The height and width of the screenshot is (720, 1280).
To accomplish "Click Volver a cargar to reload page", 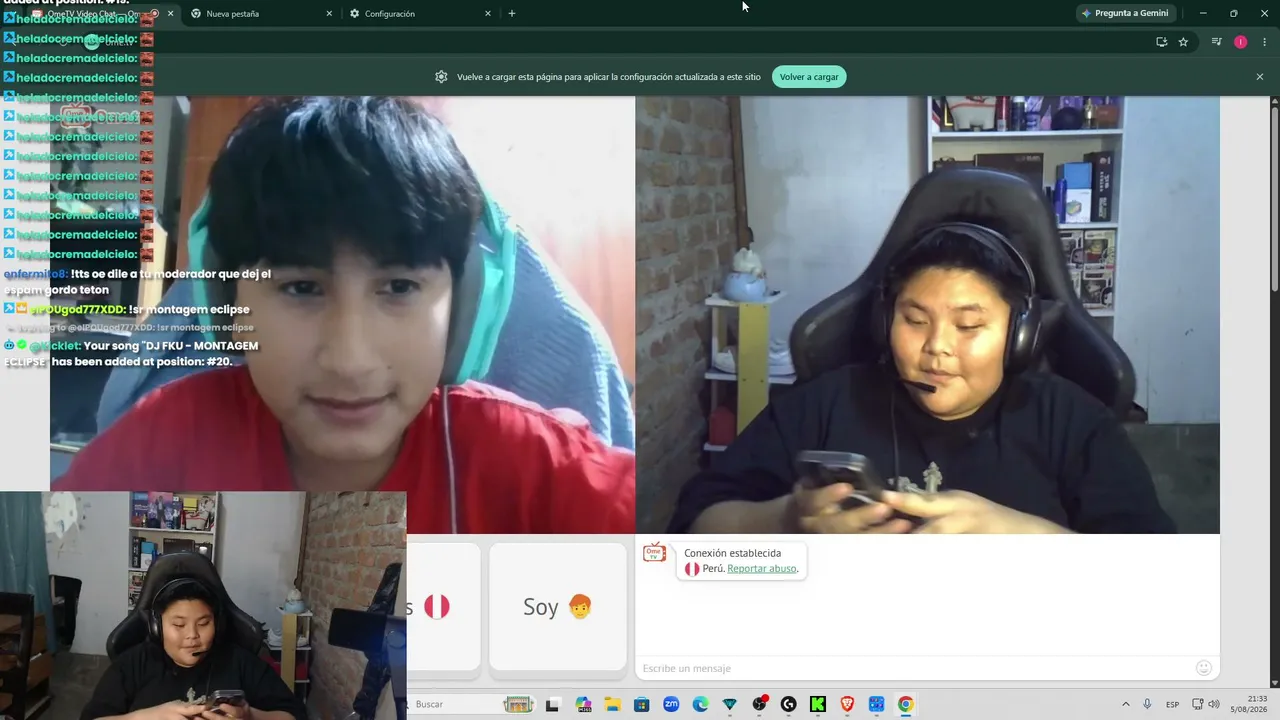I will coord(809,77).
